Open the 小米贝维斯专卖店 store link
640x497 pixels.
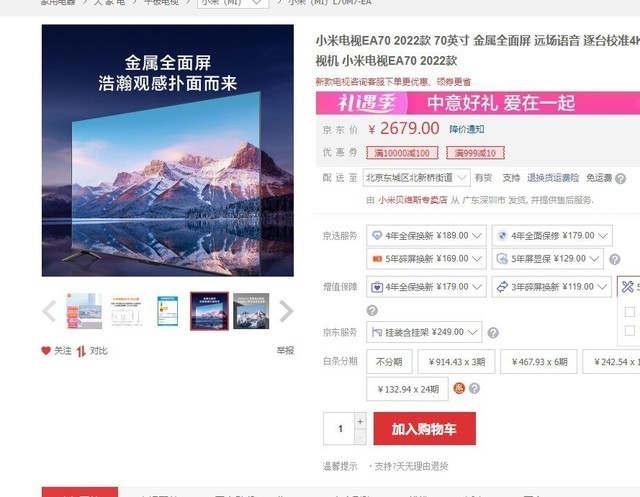click(412, 200)
